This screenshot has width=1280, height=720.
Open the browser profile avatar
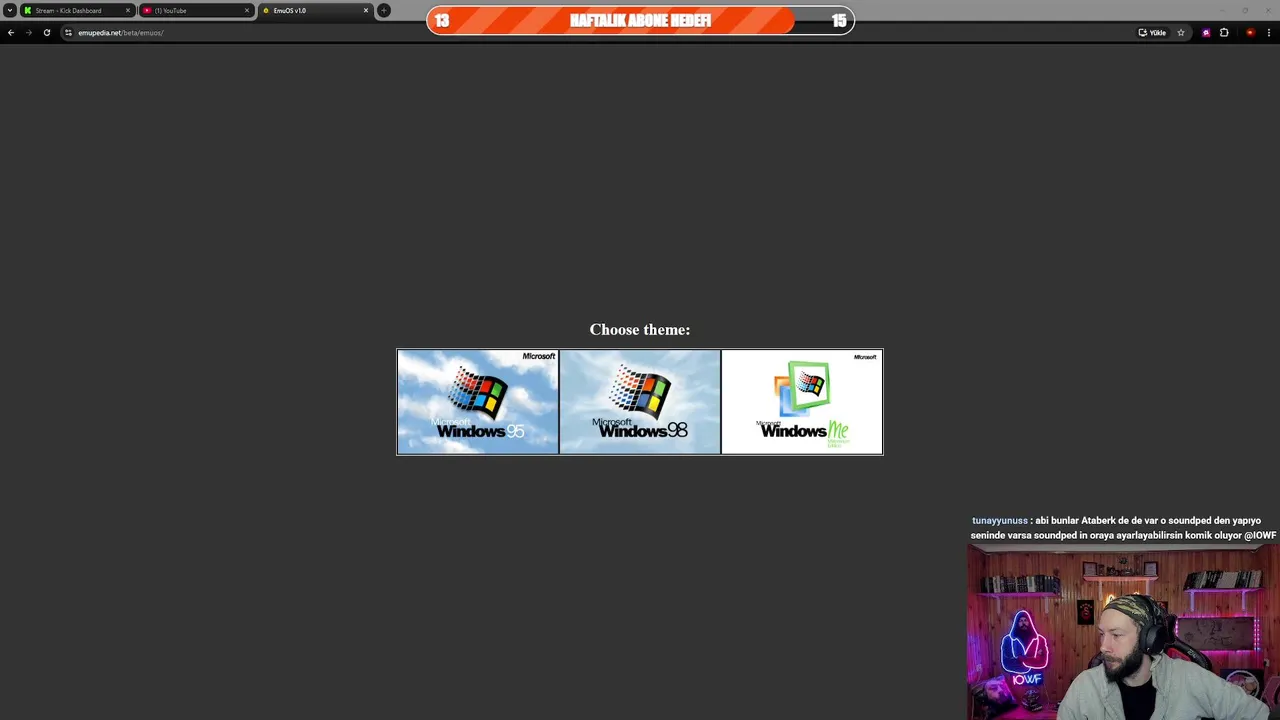pos(1250,33)
